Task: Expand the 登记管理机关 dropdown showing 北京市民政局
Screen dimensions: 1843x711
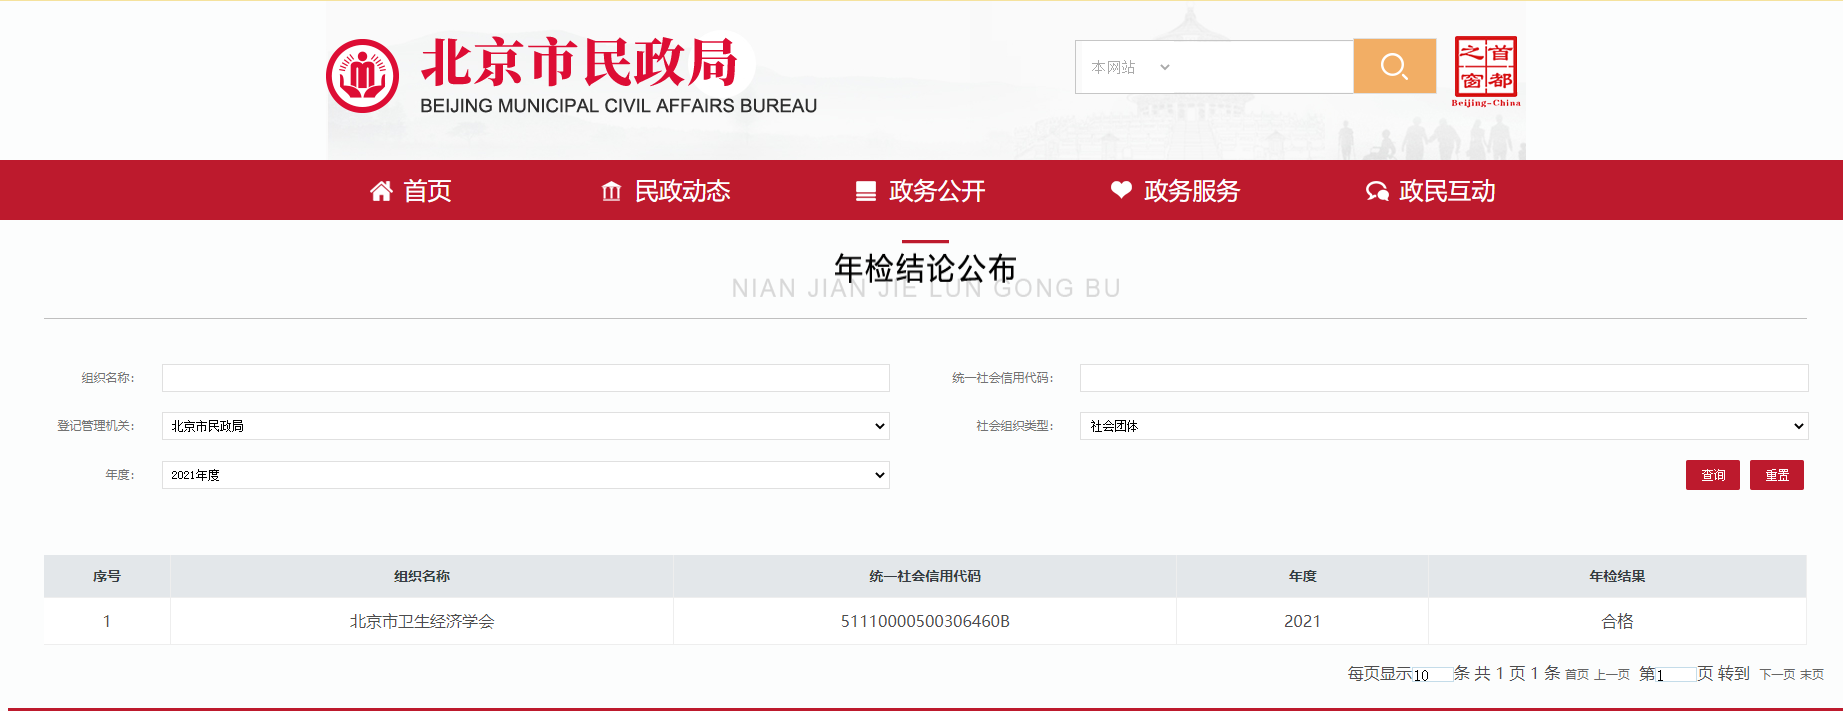Action: point(526,426)
